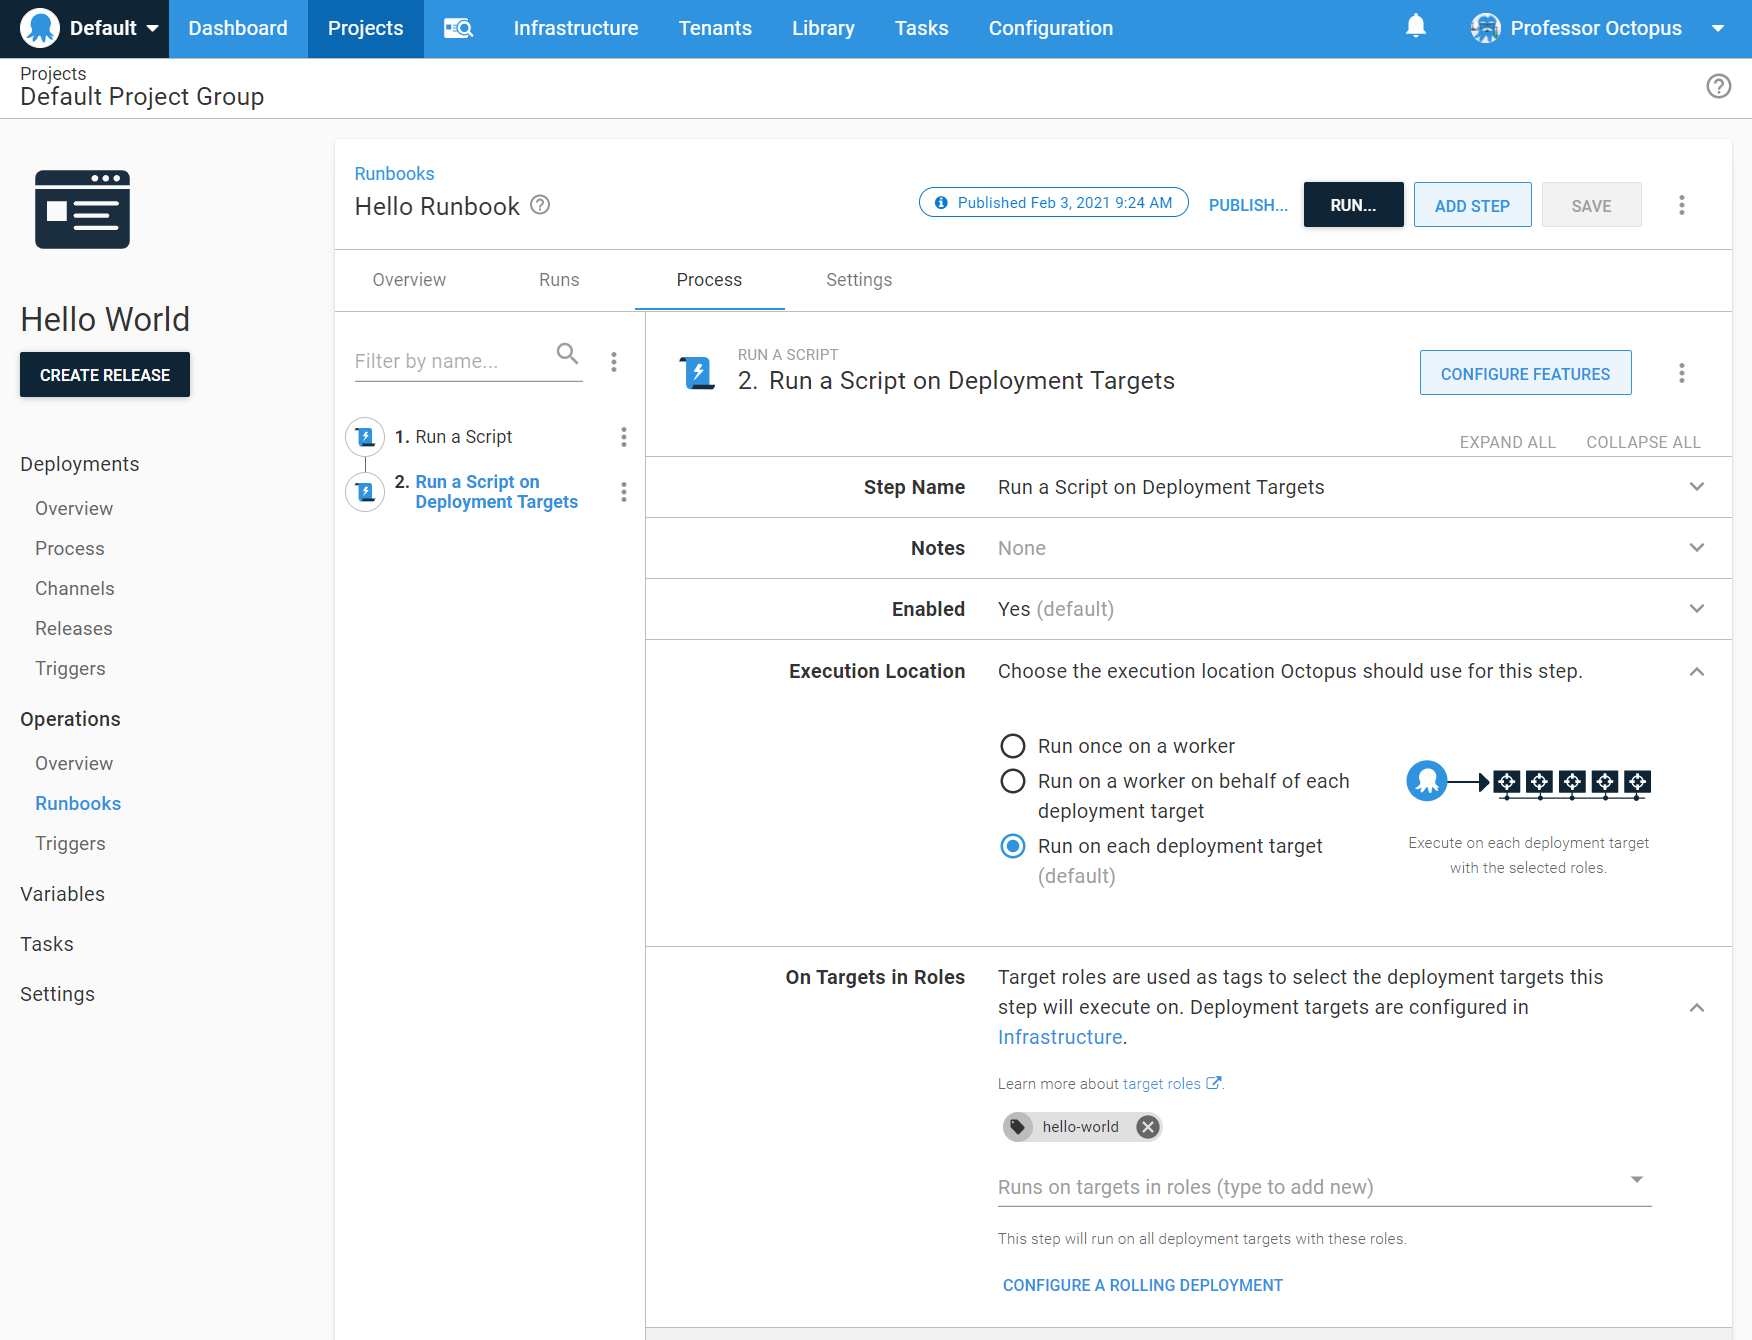
Task: Click Professor Octopus's avatar
Action: coord(1486,28)
